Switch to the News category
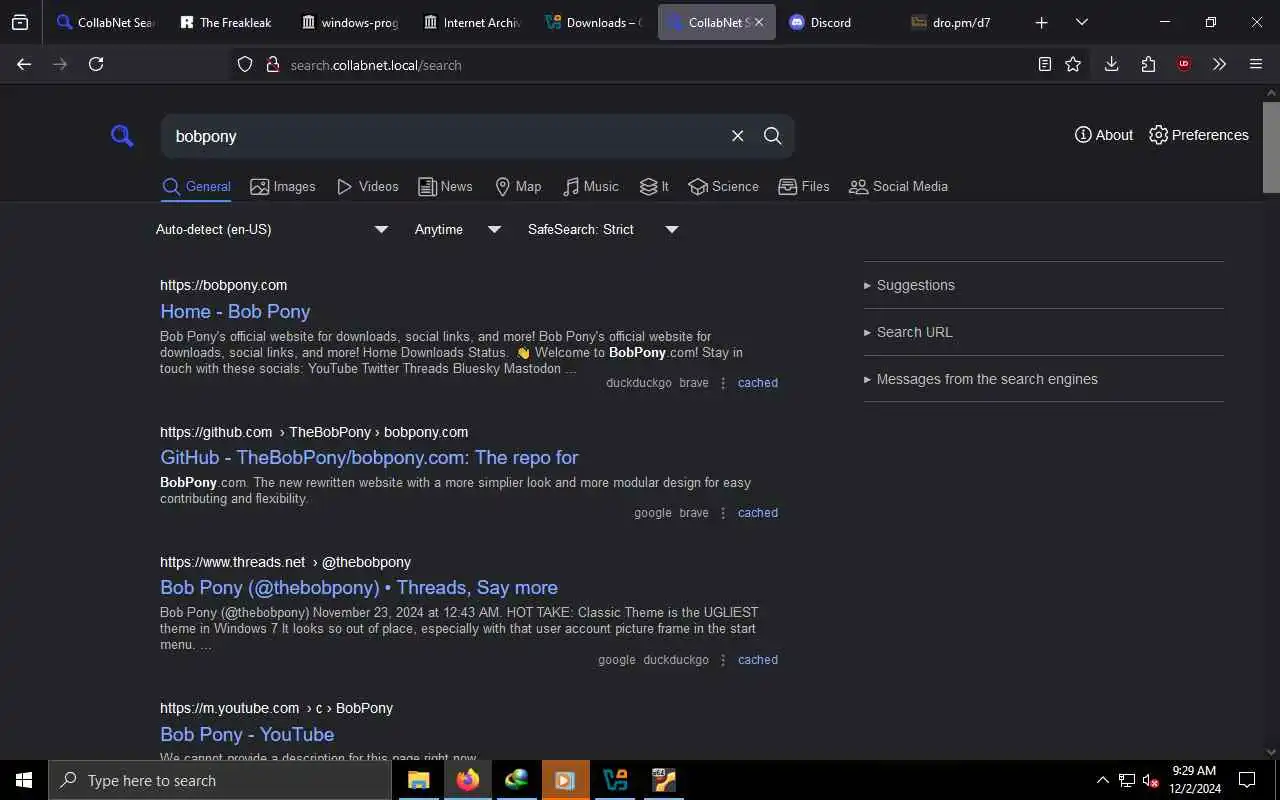The width and height of the screenshot is (1280, 800). point(445,187)
